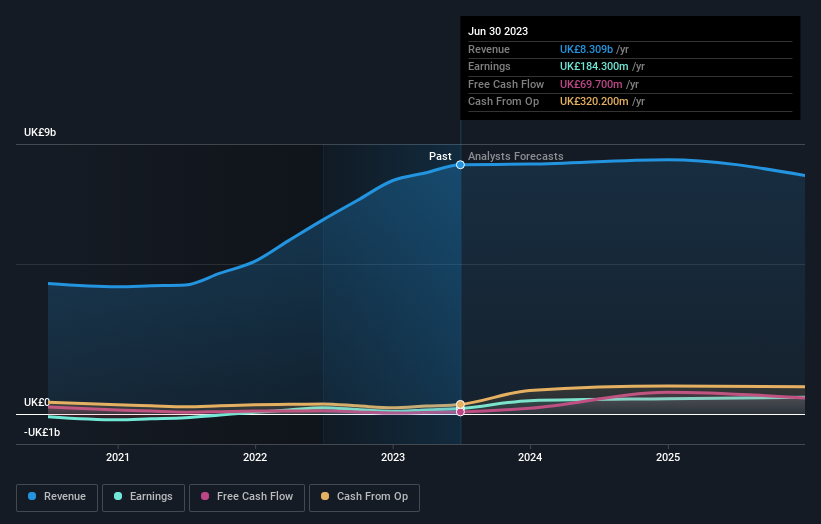Toggle the Free Cash Flow legend button
The image size is (821, 524).
point(247,497)
